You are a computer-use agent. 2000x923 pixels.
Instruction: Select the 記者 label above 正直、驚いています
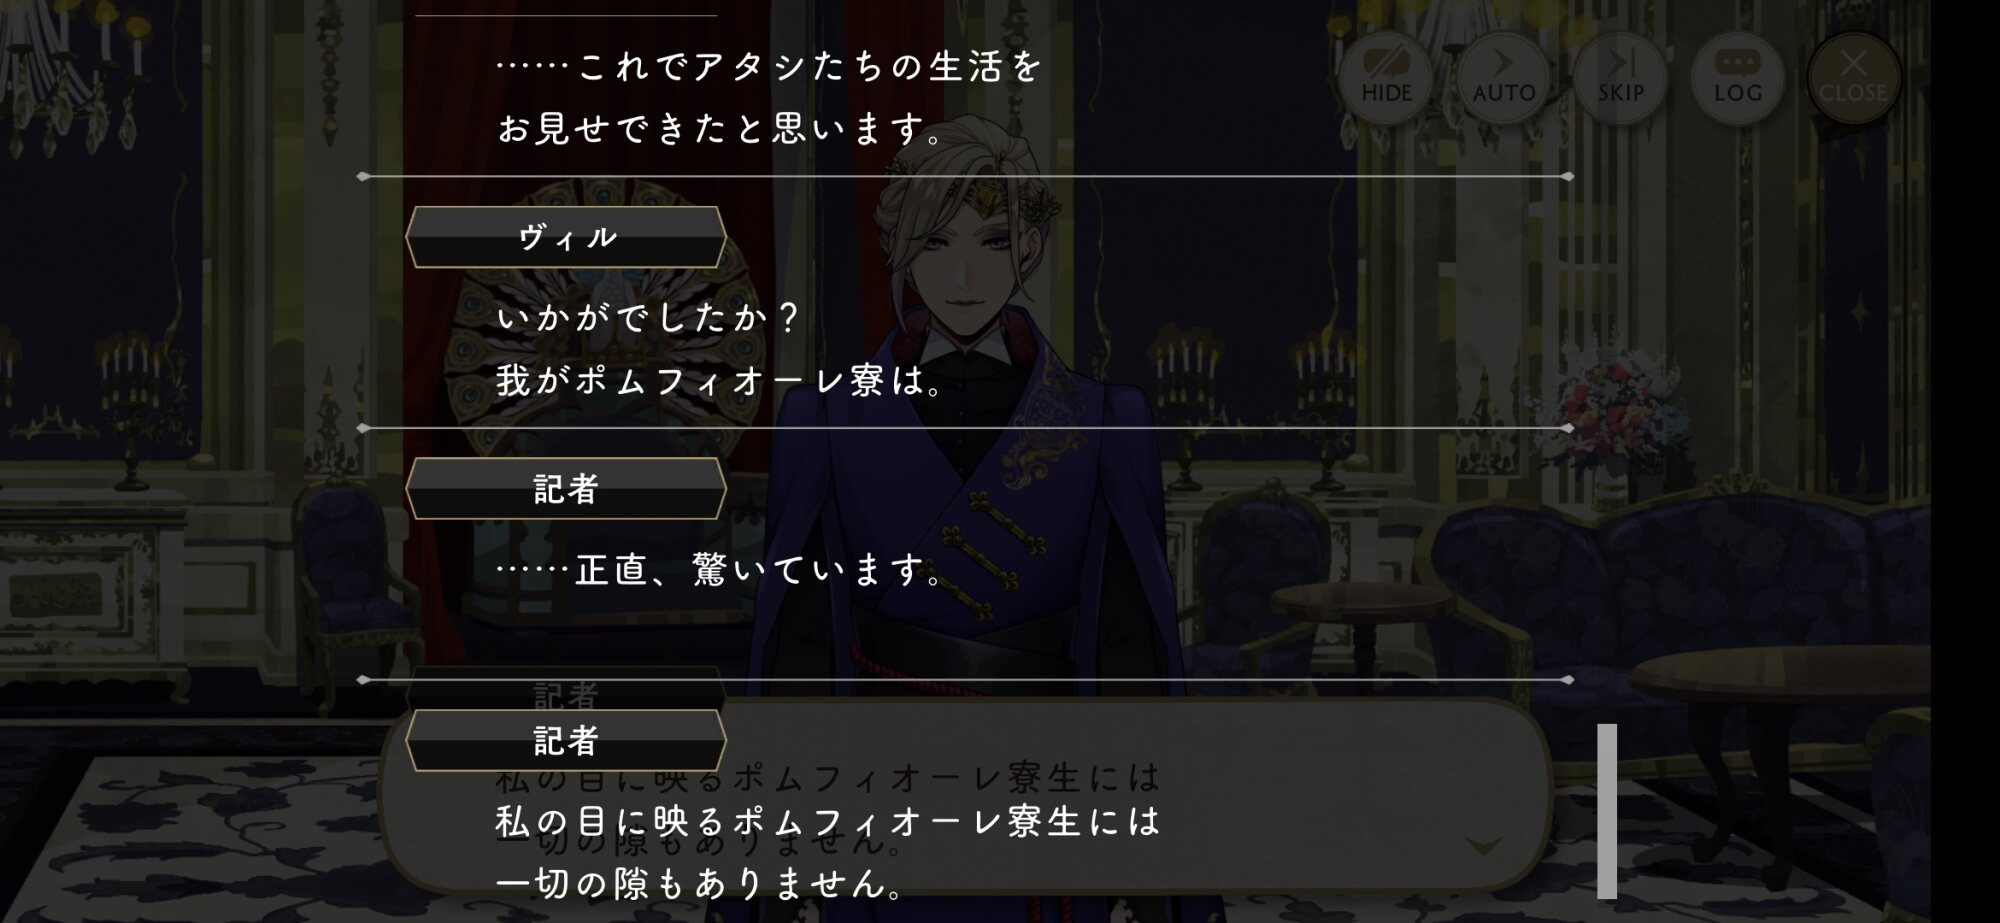[566, 489]
